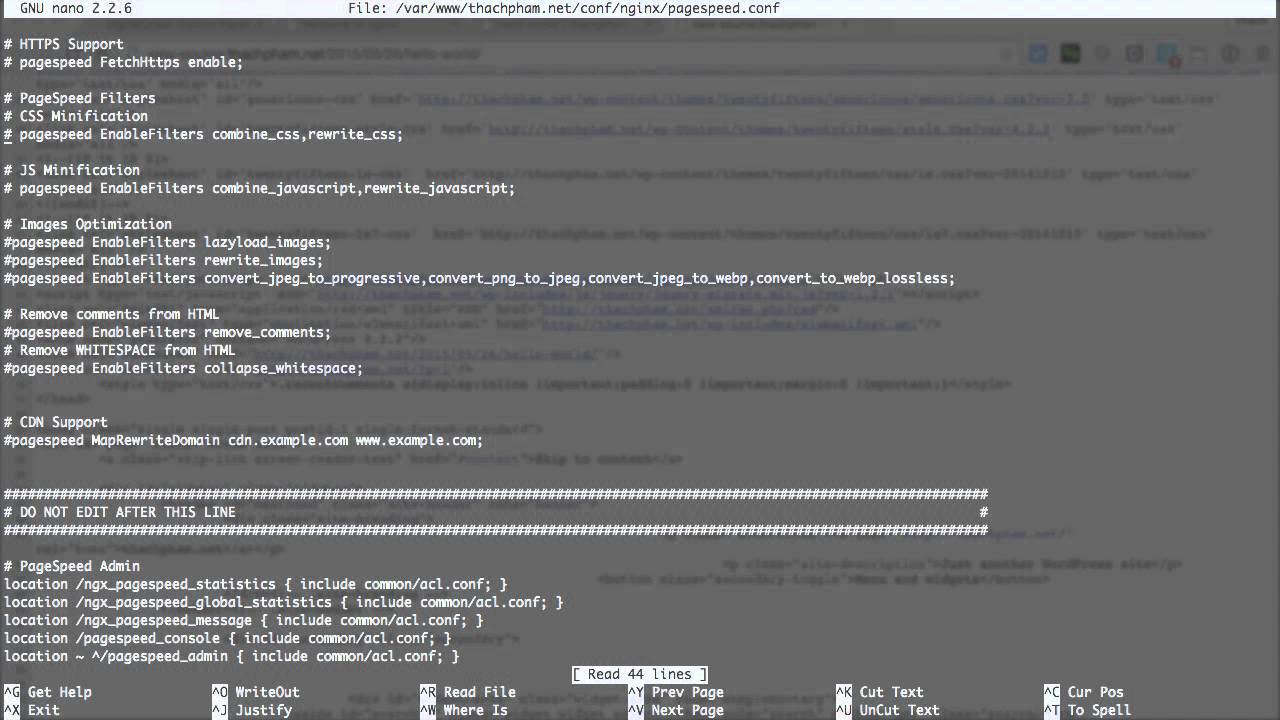
Task: Click the 'Read 44 lines' status message
Action: 640,674
